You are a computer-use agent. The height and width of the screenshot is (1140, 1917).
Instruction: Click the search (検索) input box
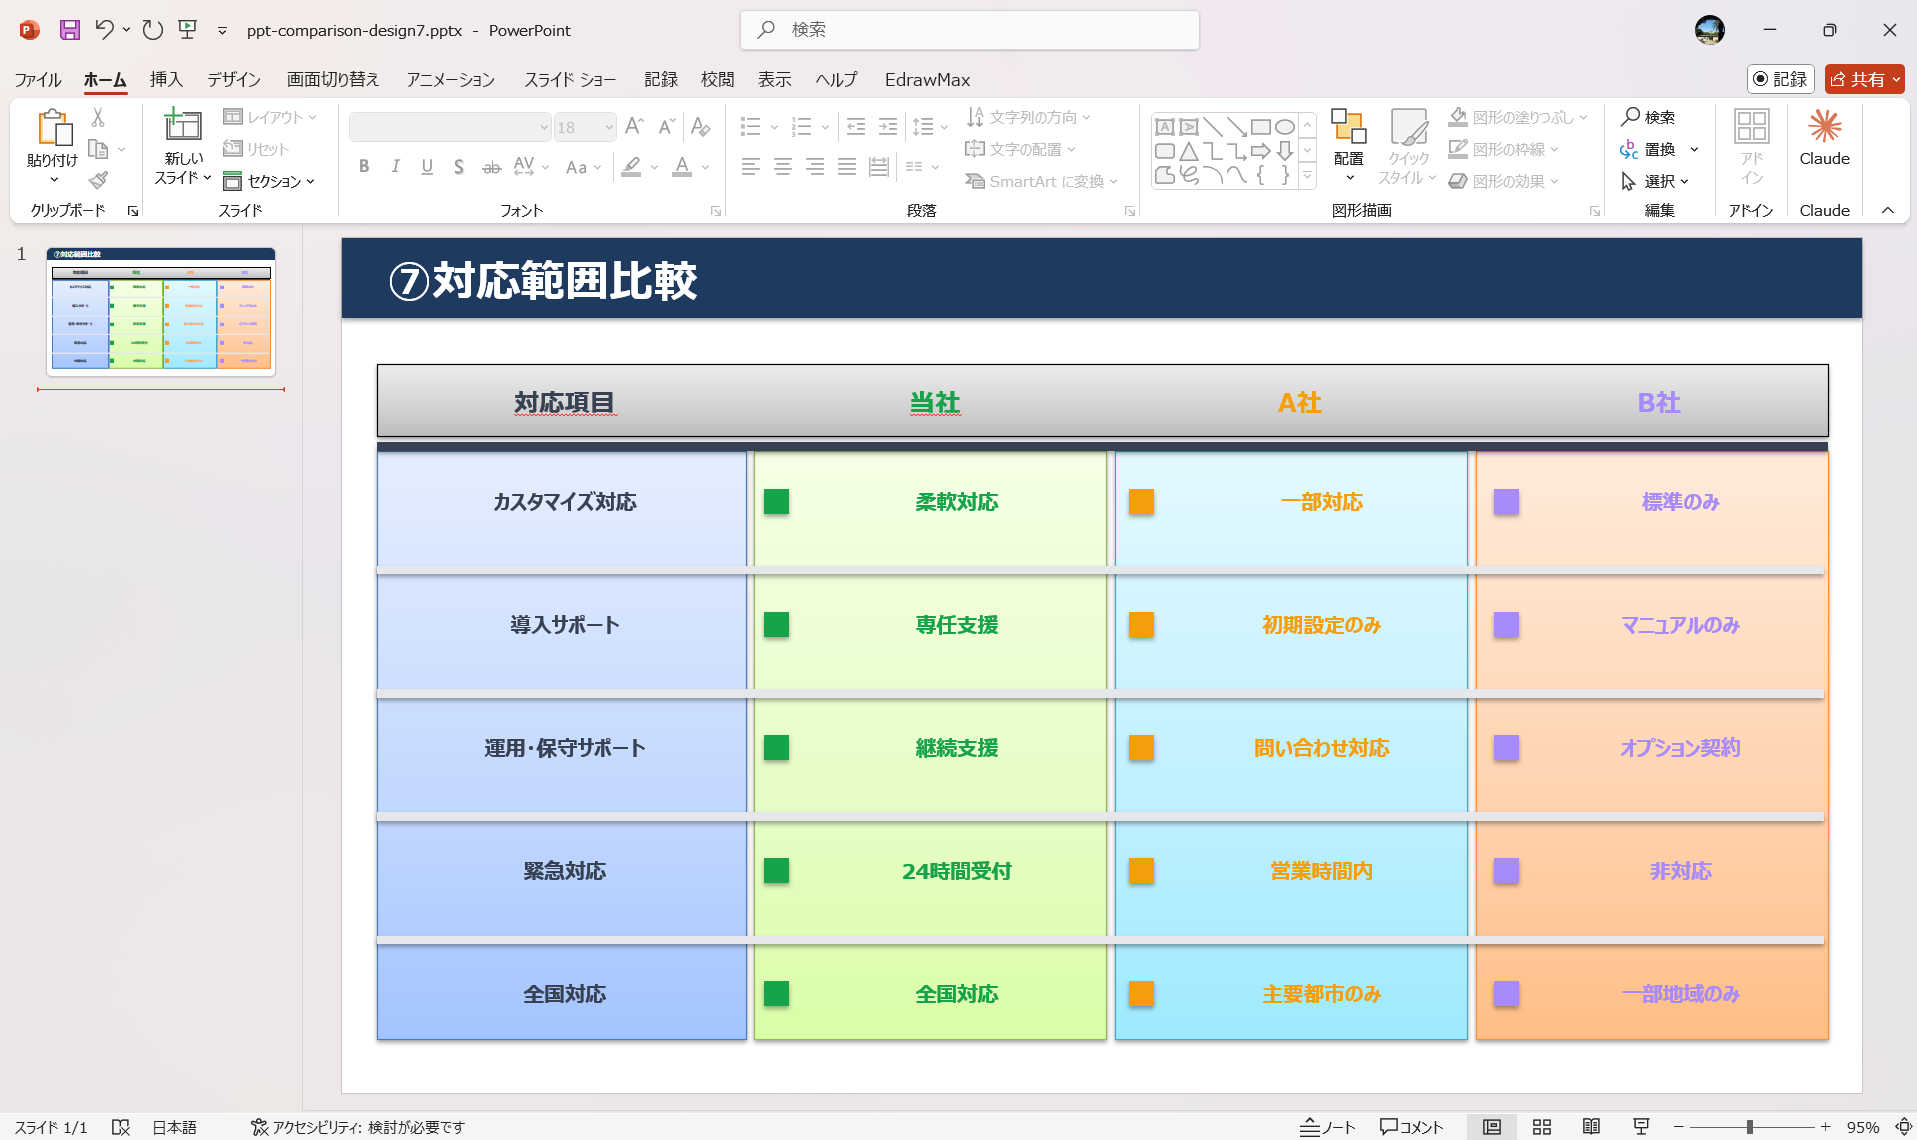tap(970, 30)
